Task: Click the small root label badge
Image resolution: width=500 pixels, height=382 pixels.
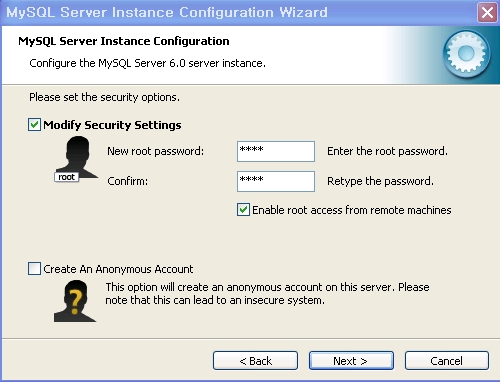Action: (66, 177)
